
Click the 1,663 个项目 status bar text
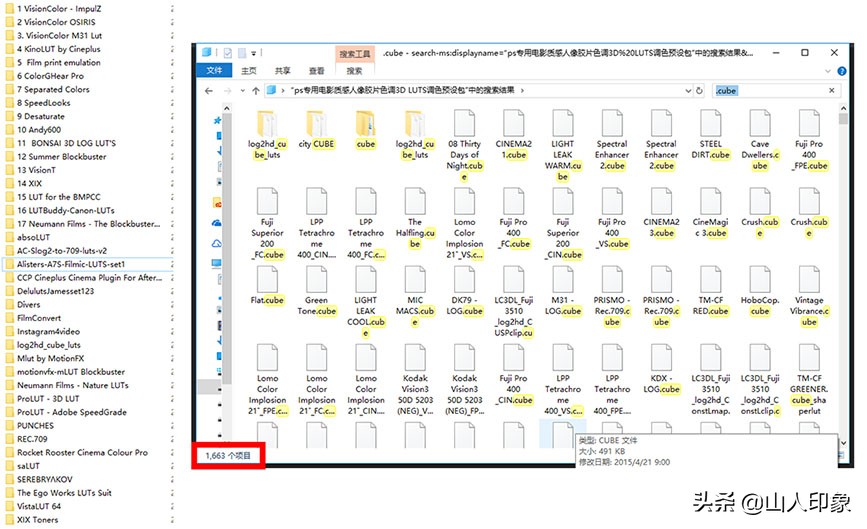228,455
